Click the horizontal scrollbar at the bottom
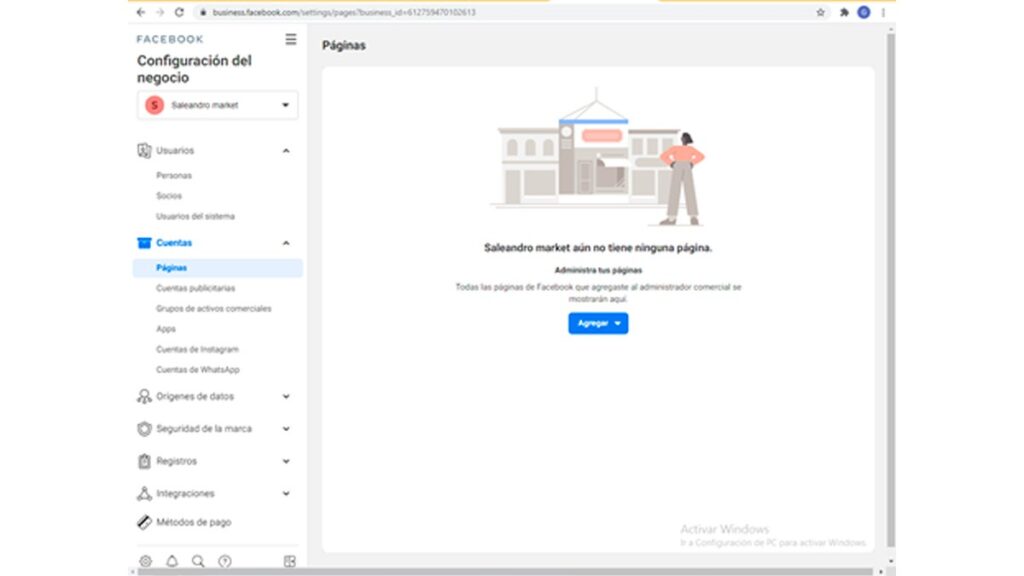This screenshot has height=576, width=1024. (x=505, y=572)
